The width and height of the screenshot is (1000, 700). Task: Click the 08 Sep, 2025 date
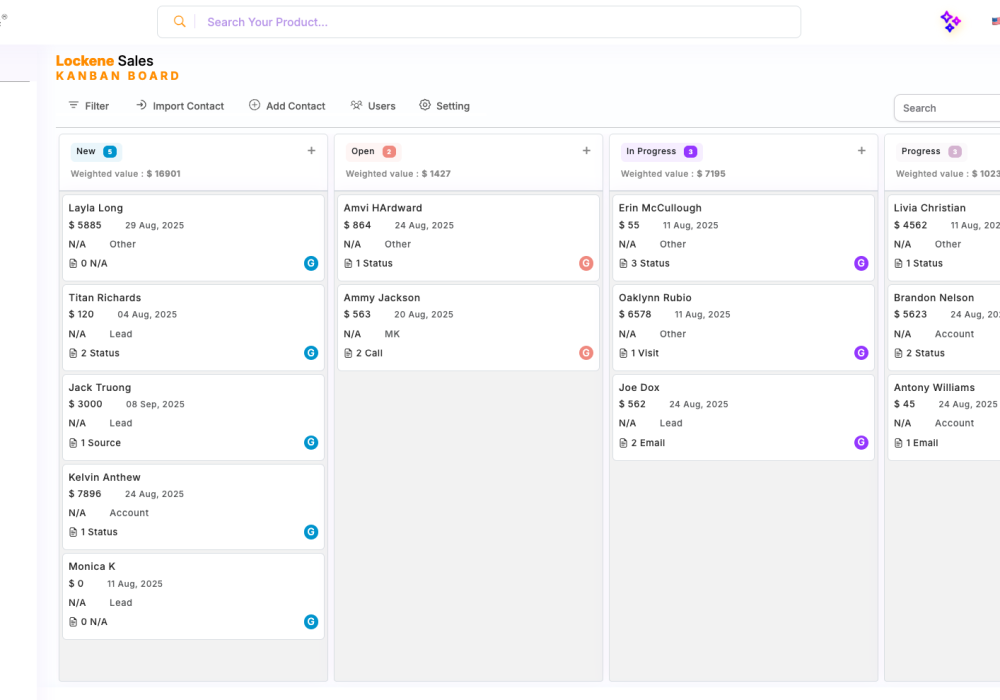(x=155, y=404)
